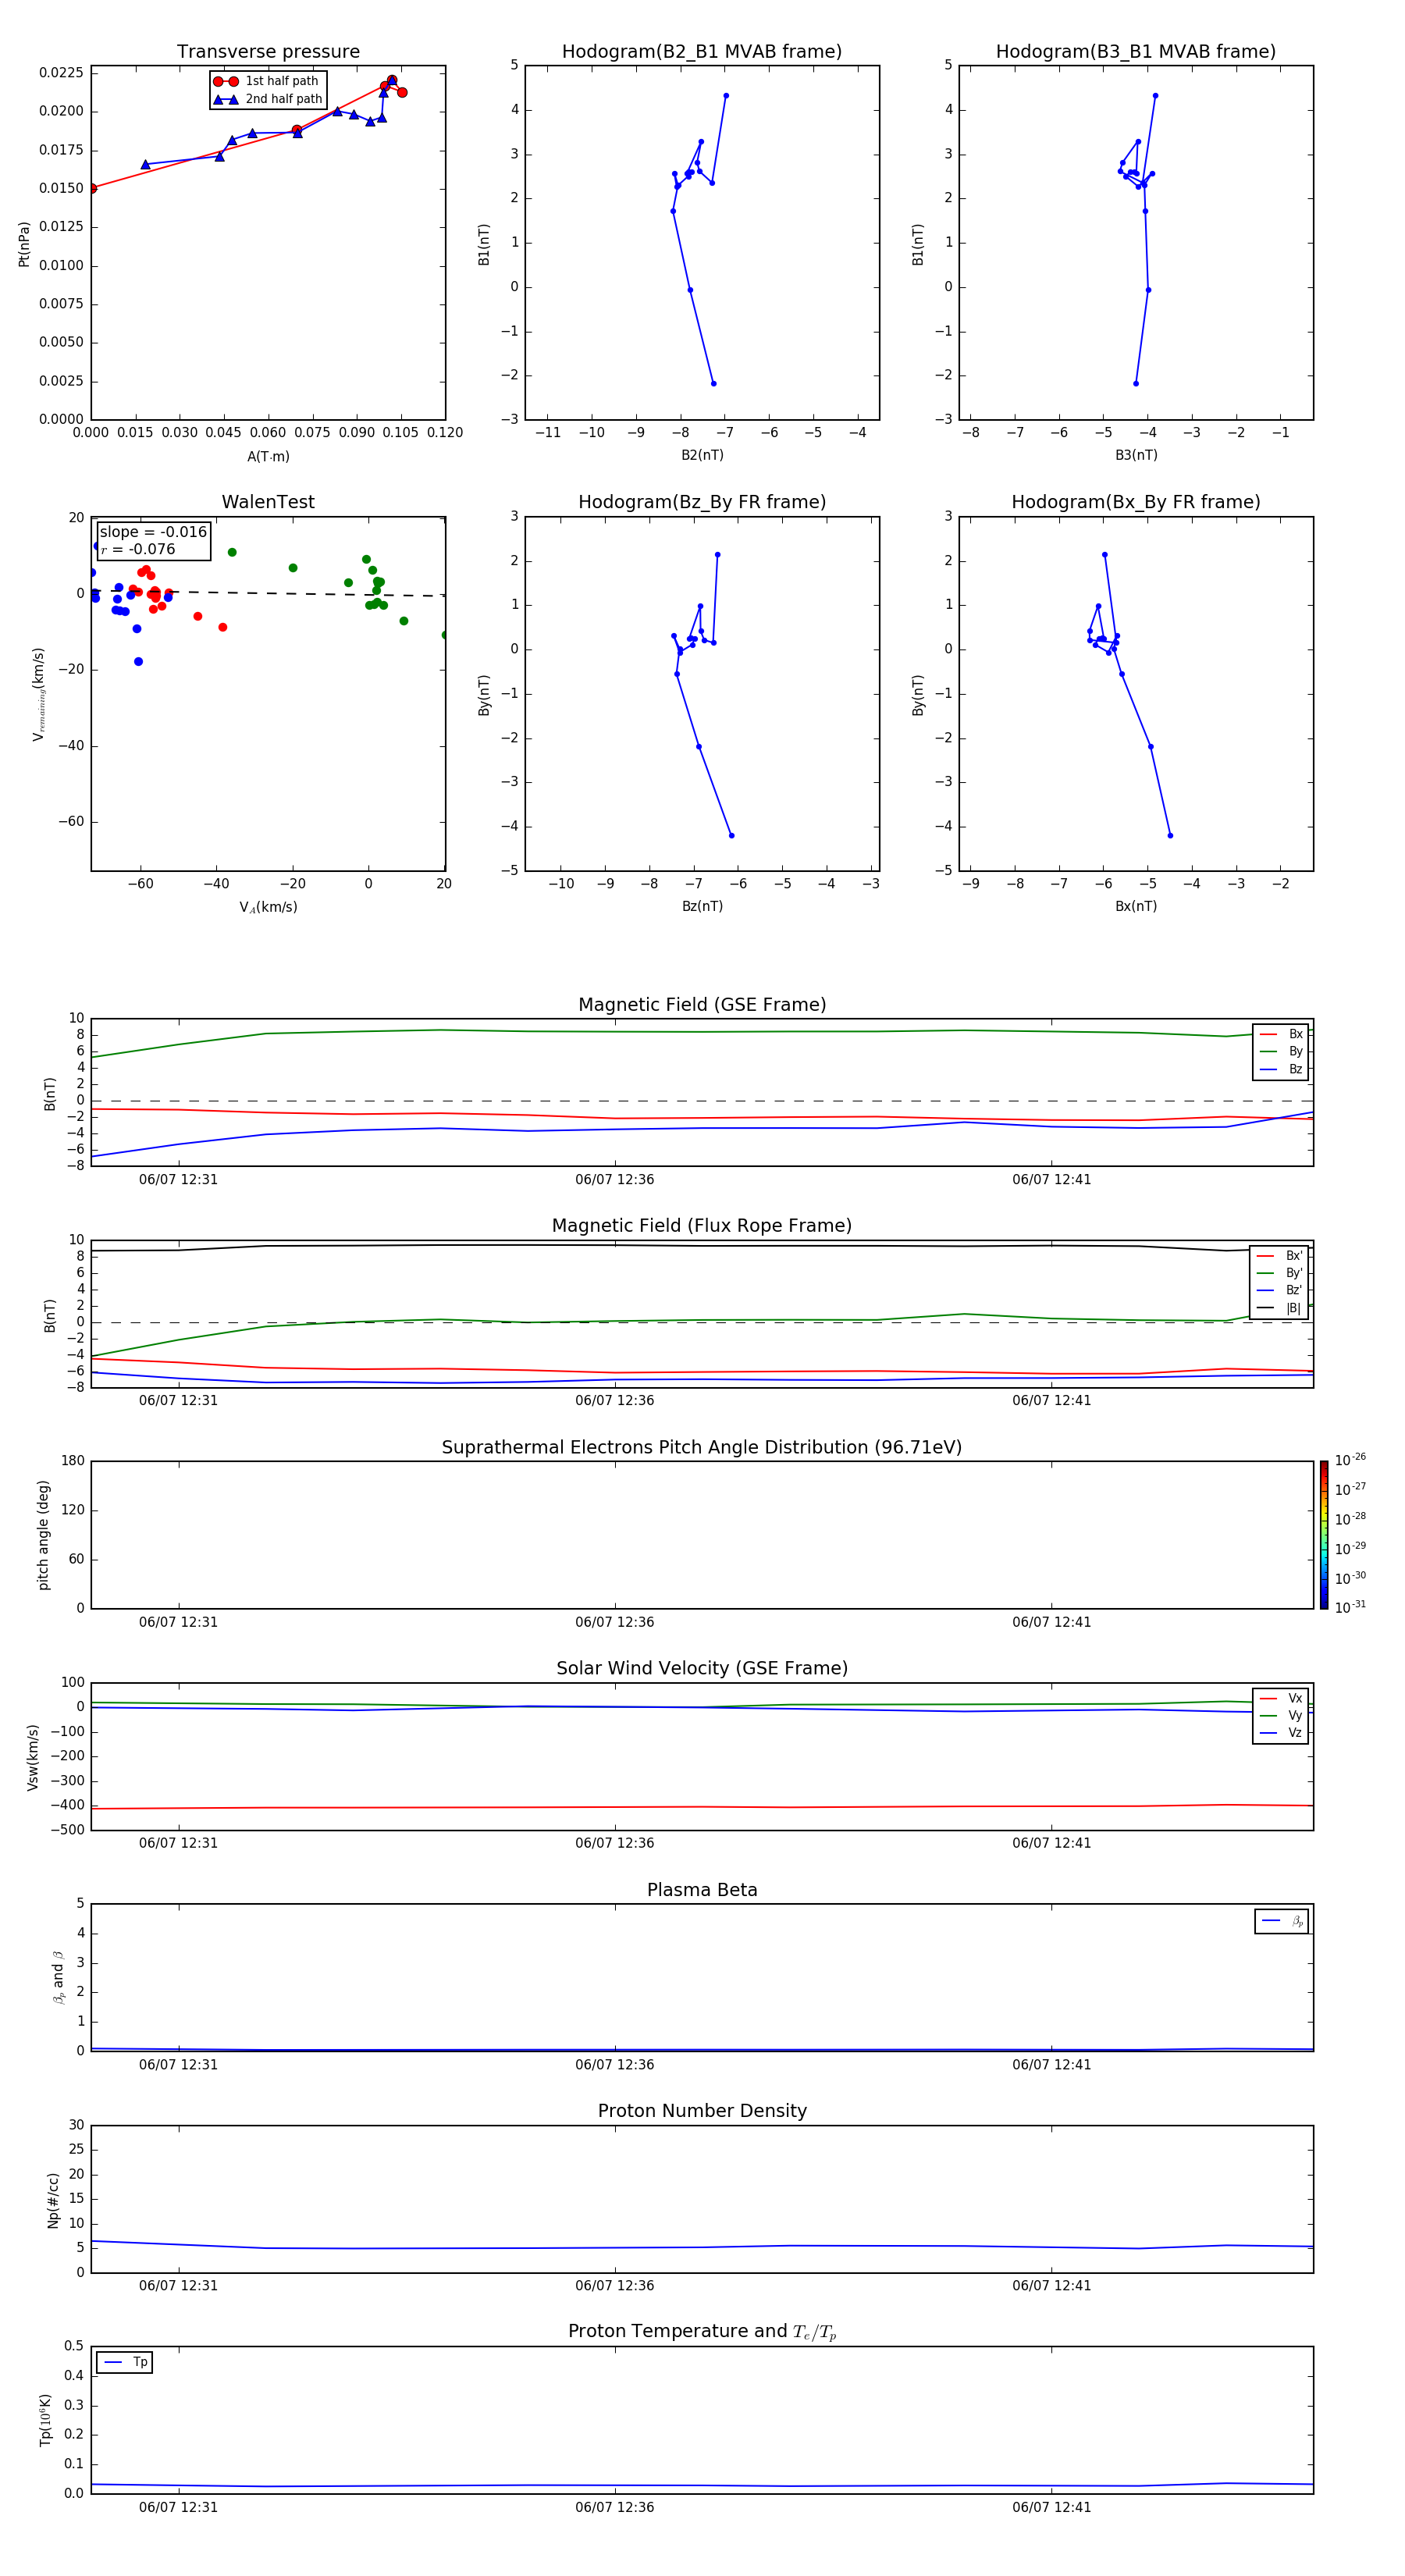Select the Bx entry in GSE legend
Screen dimensions: 1405x2576
[x=1281, y=1034]
